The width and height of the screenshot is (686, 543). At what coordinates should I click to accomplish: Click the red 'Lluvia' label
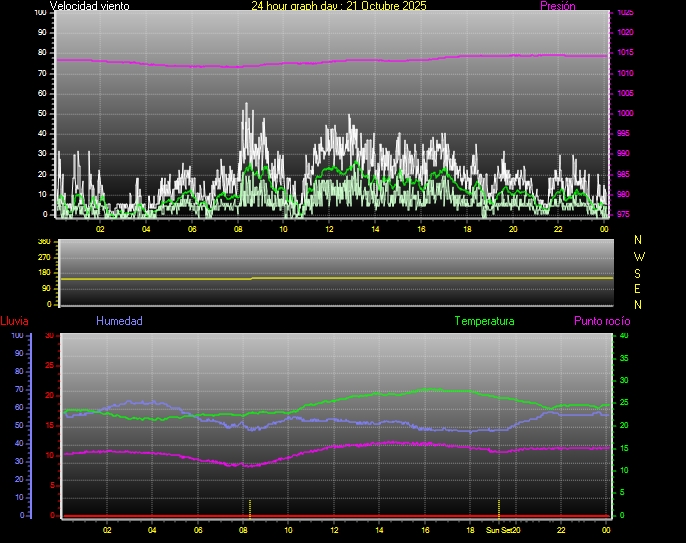click(x=15, y=321)
